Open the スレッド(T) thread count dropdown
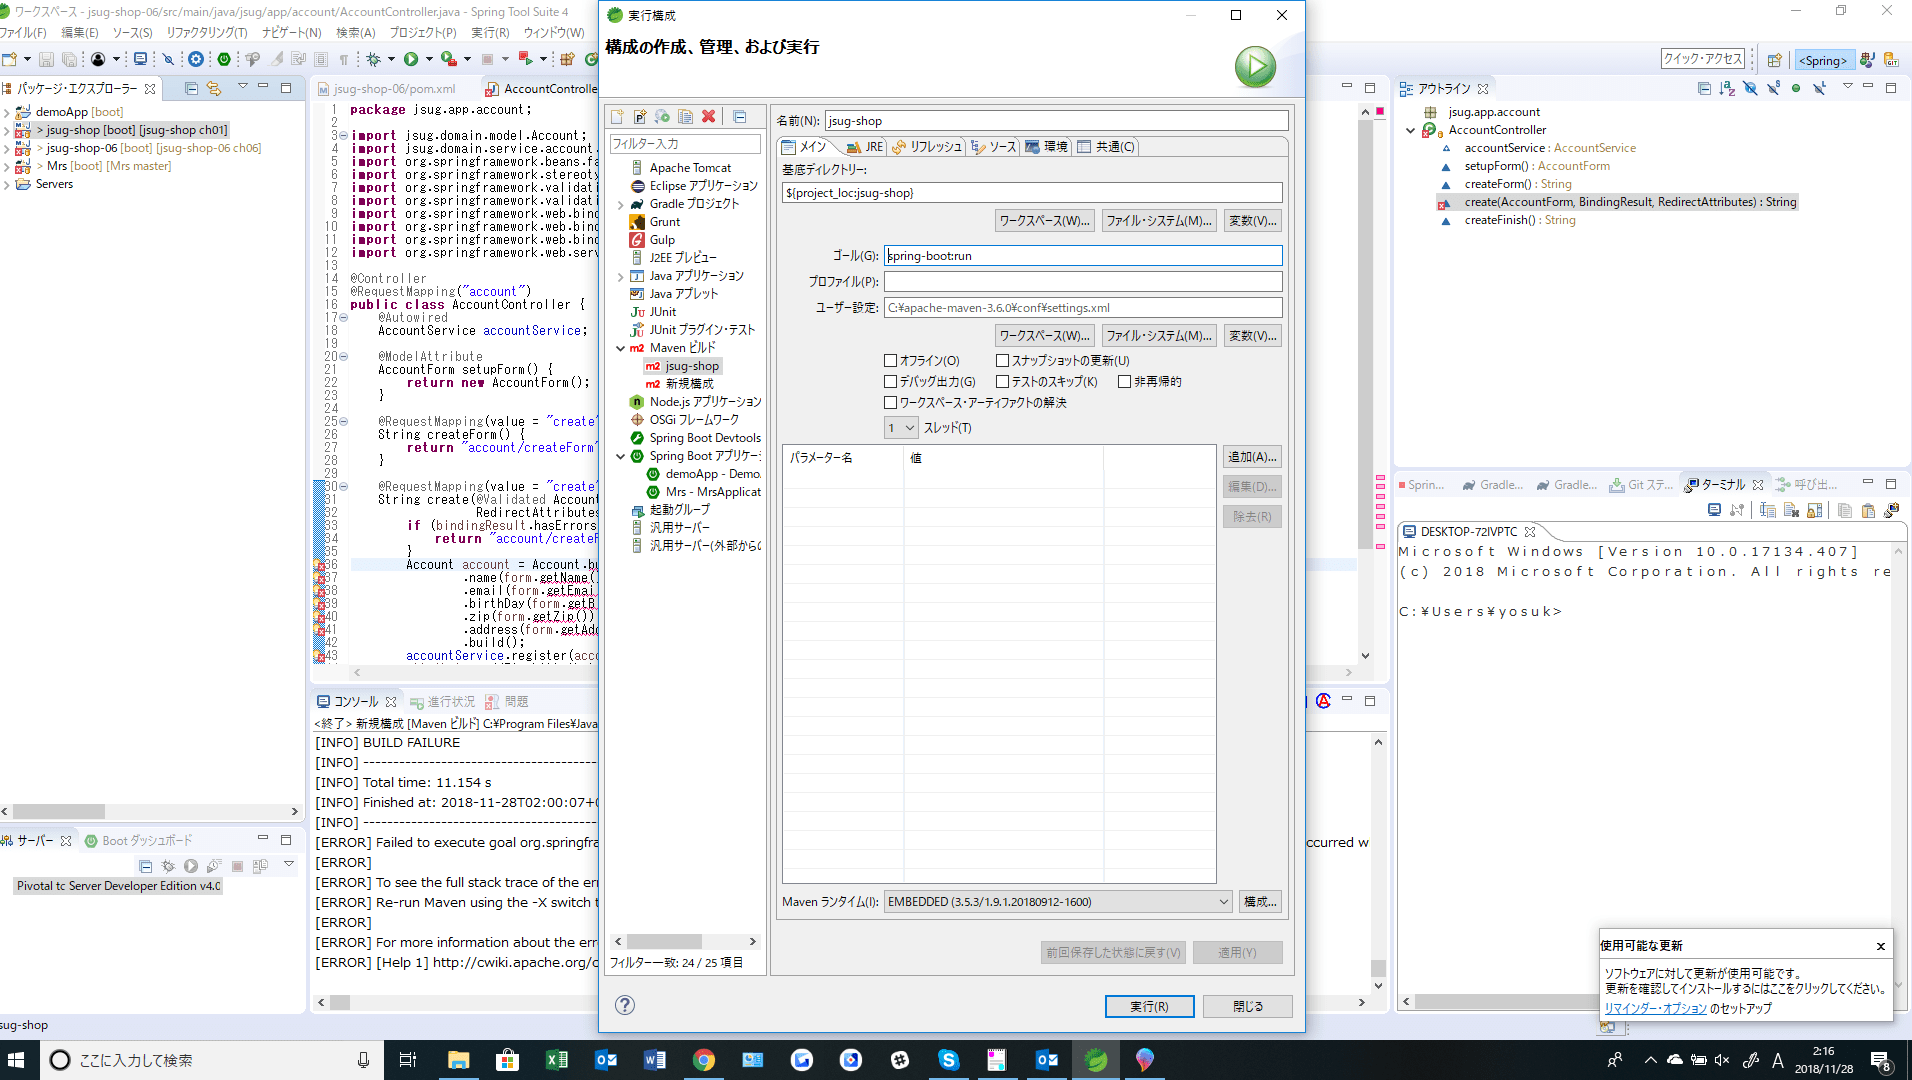 pos(901,428)
